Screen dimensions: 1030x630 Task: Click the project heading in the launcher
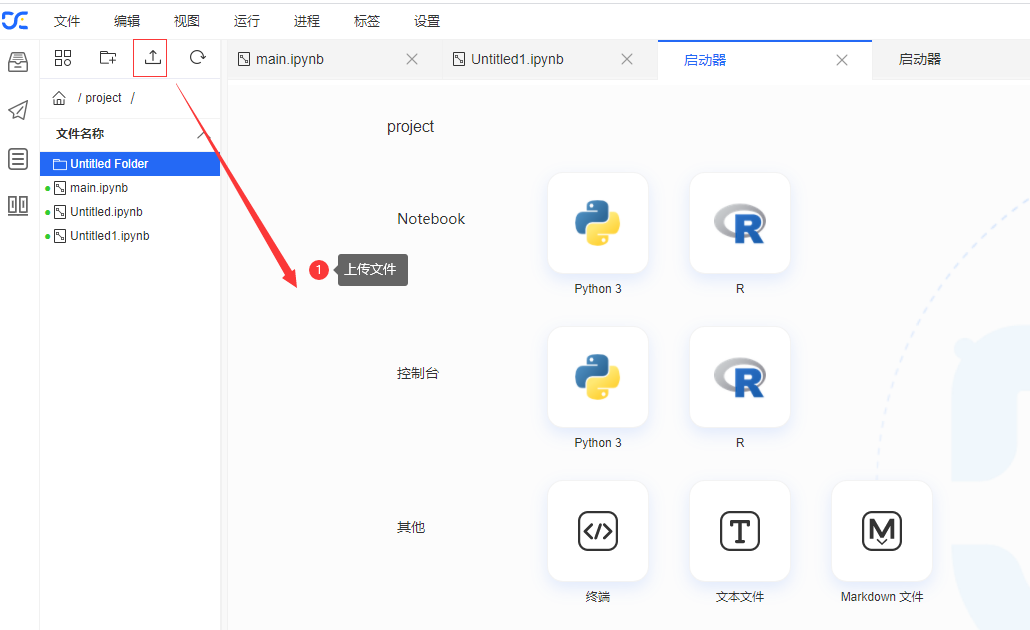(x=411, y=126)
